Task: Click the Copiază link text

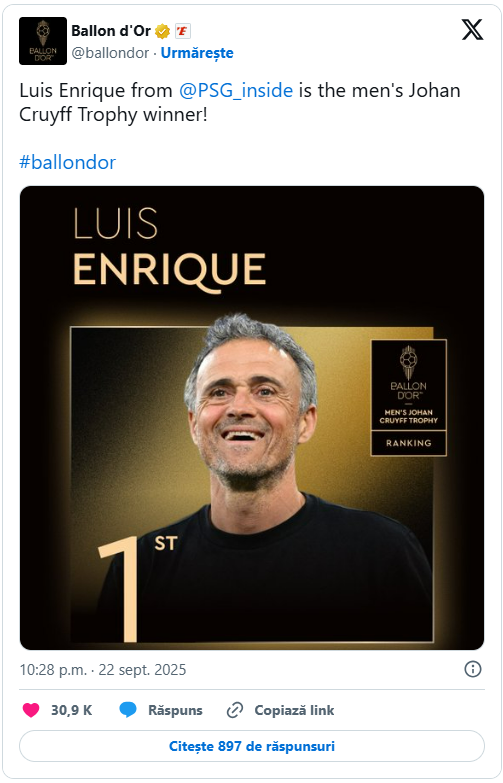Action: click(x=294, y=710)
